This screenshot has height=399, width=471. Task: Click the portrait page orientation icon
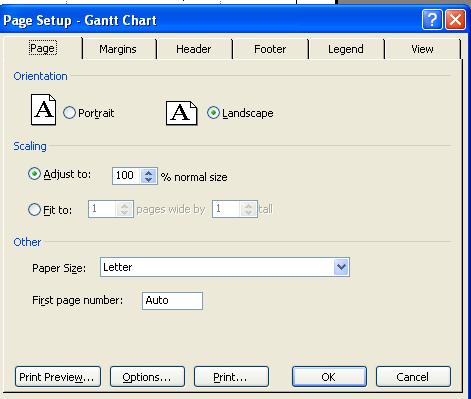43,110
